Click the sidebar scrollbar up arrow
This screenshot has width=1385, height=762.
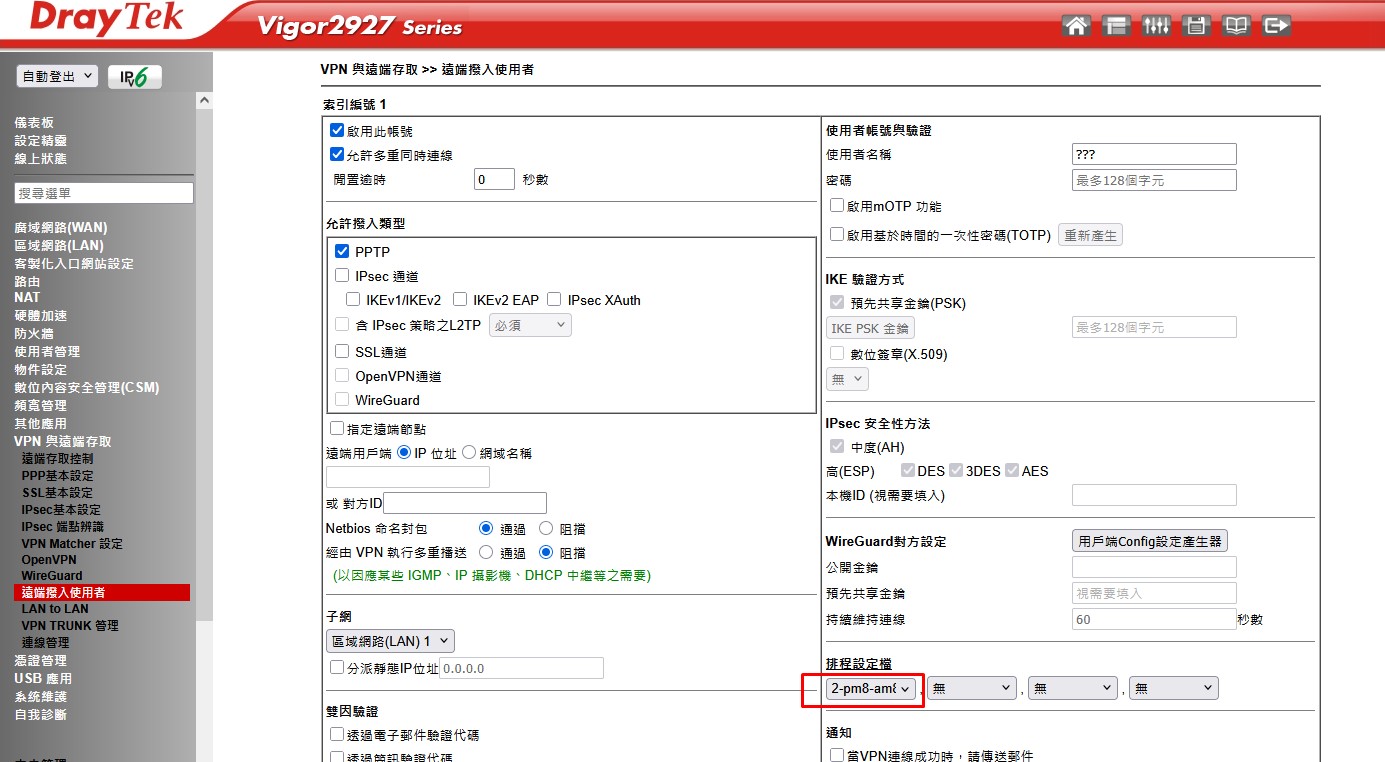(x=204, y=101)
